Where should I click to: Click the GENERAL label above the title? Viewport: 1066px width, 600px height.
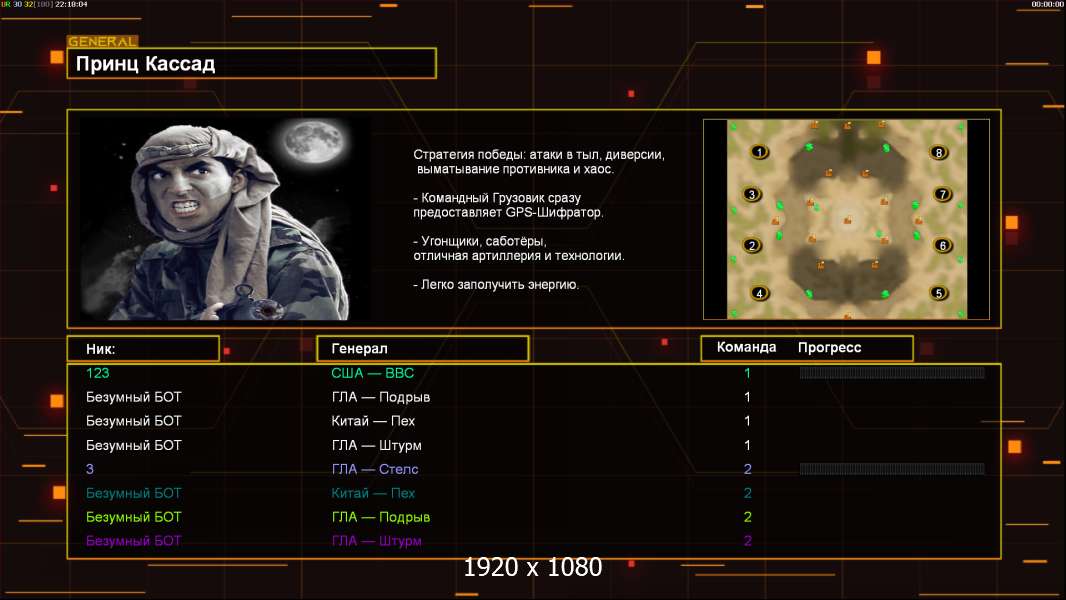click(x=102, y=42)
